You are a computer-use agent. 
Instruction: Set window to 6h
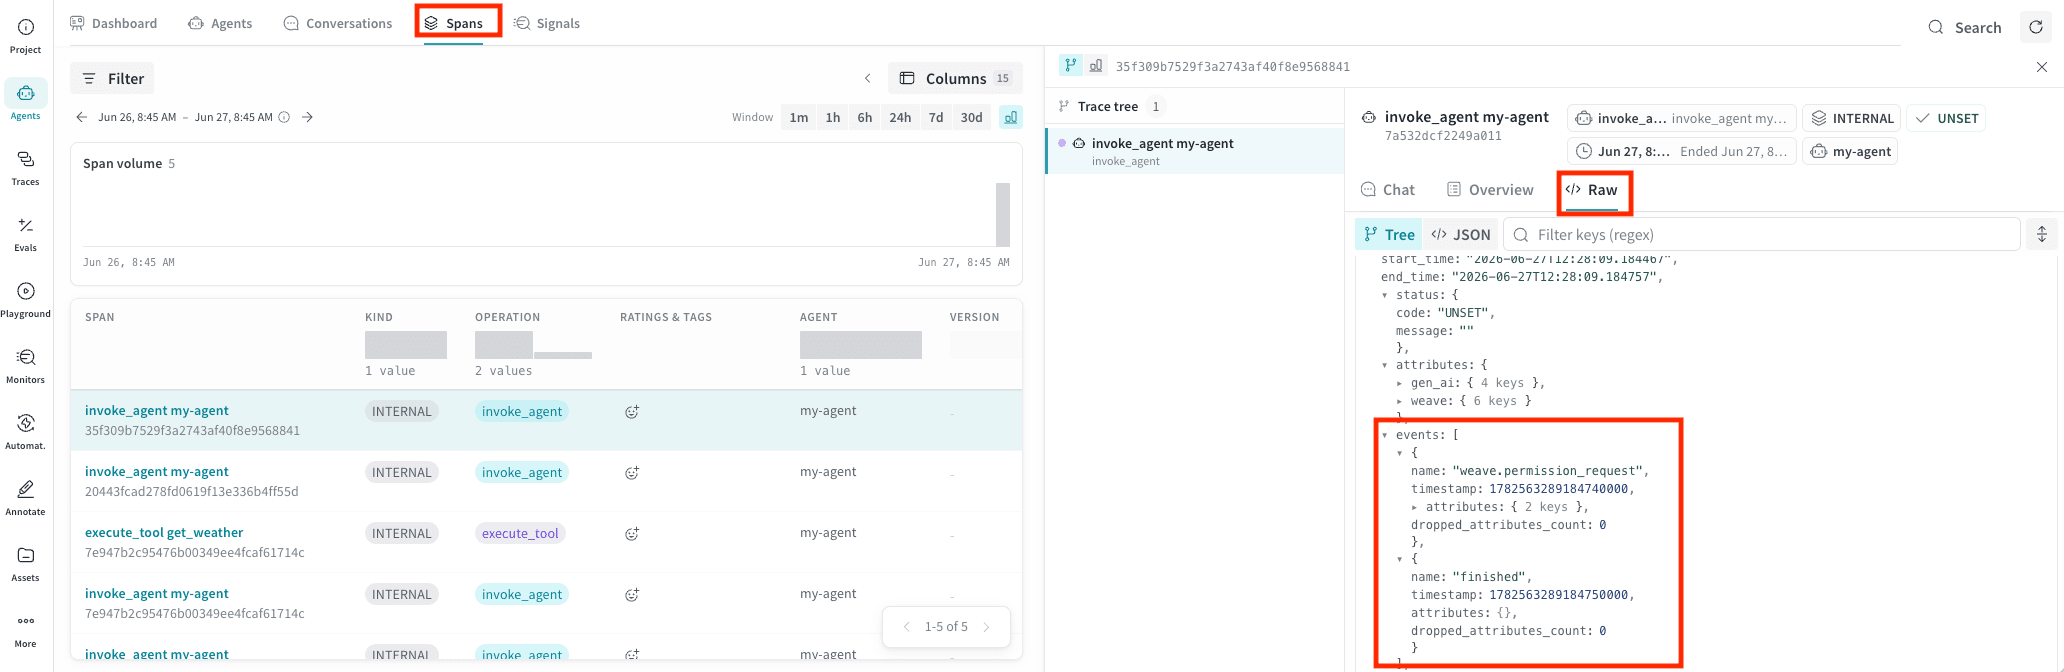point(865,117)
